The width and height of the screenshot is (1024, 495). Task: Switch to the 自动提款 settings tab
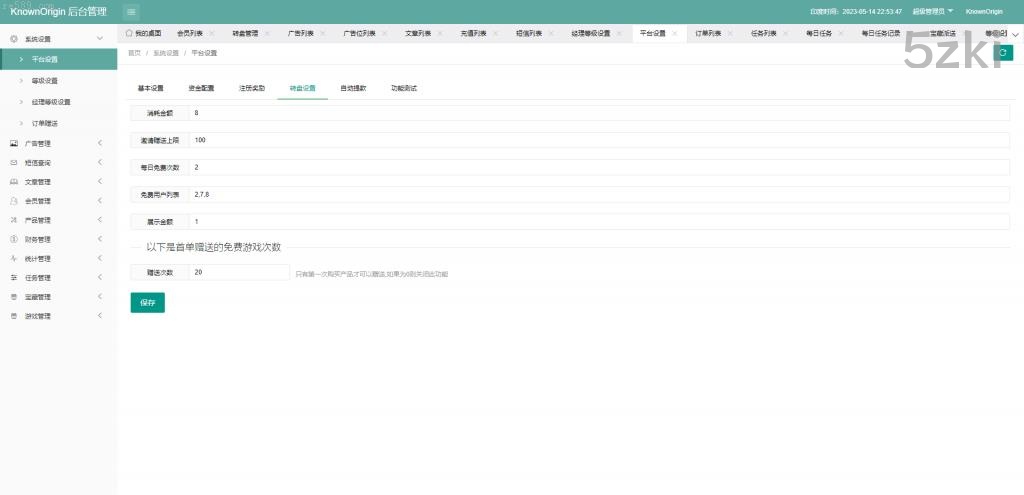point(353,88)
